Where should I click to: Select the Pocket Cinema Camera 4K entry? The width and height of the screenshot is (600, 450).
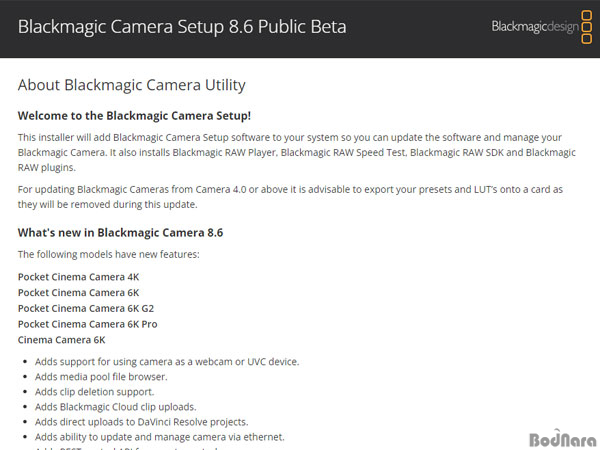click(78, 277)
